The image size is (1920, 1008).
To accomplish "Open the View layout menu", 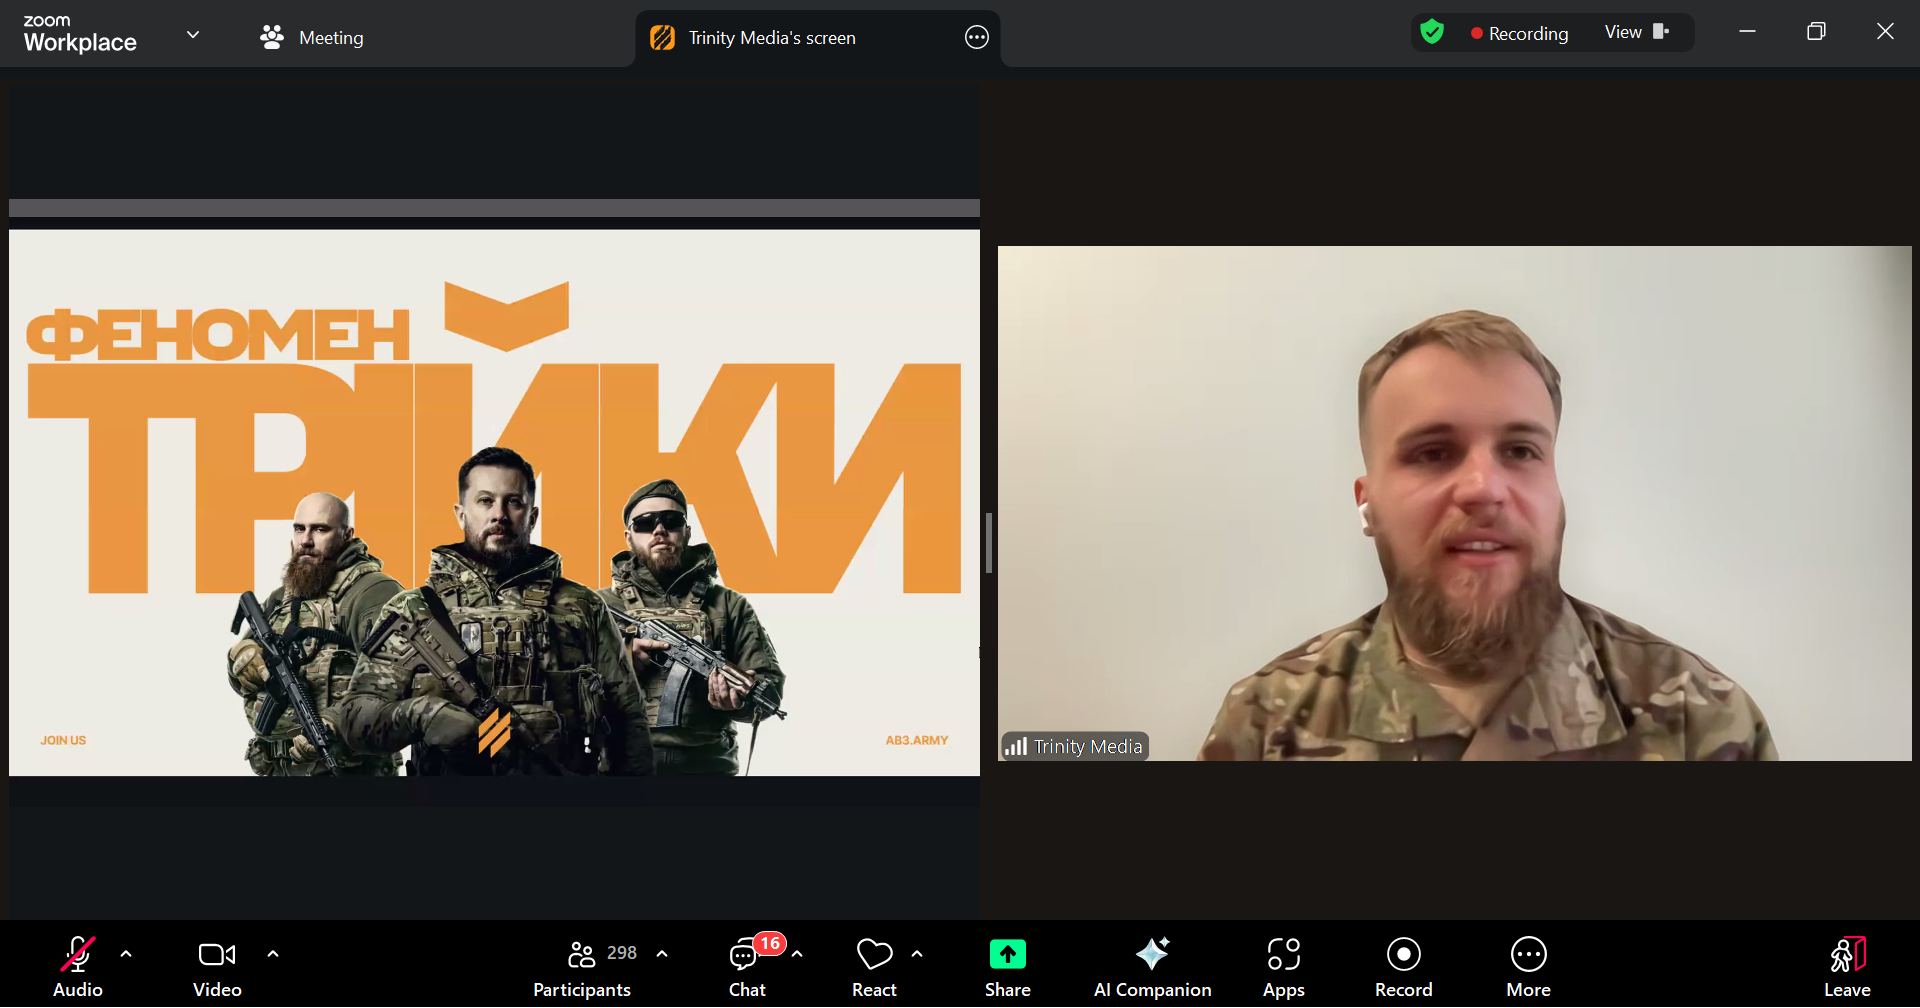I will click(x=1636, y=33).
